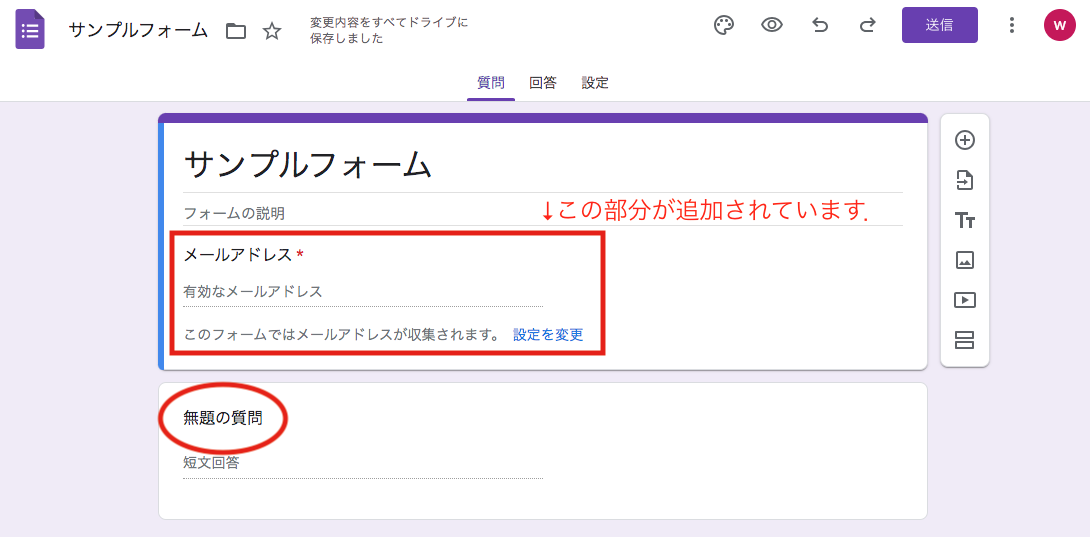Click the Google Forms home icon
The image size is (1090, 537).
30,29
